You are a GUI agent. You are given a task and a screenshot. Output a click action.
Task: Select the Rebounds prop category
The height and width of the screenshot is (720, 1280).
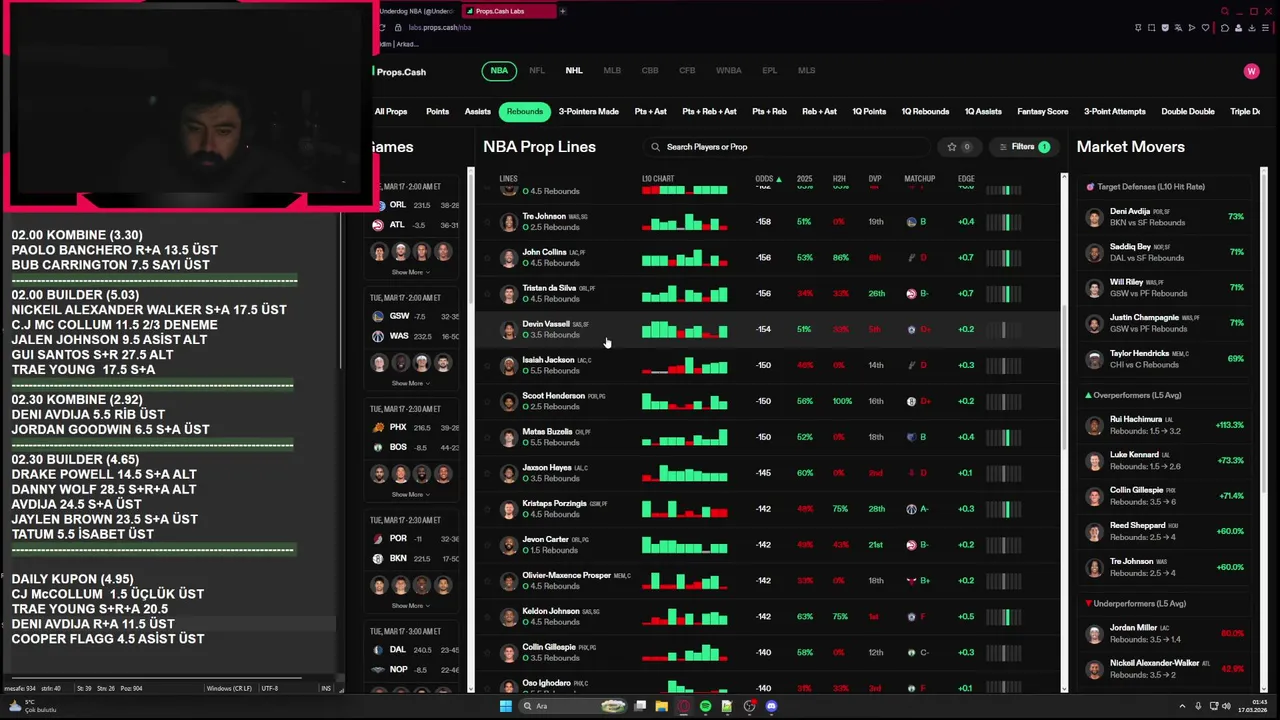click(524, 112)
